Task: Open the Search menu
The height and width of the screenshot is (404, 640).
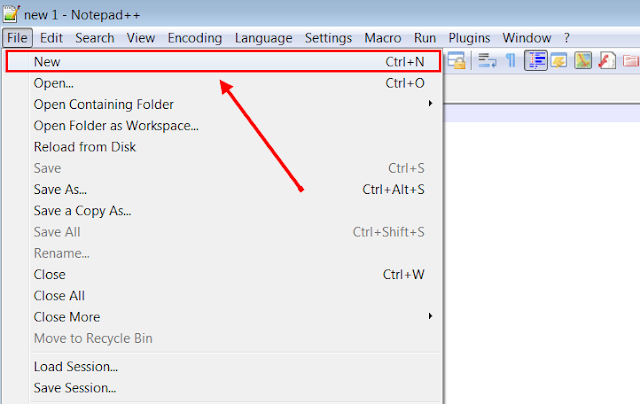Action: click(95, 38)
